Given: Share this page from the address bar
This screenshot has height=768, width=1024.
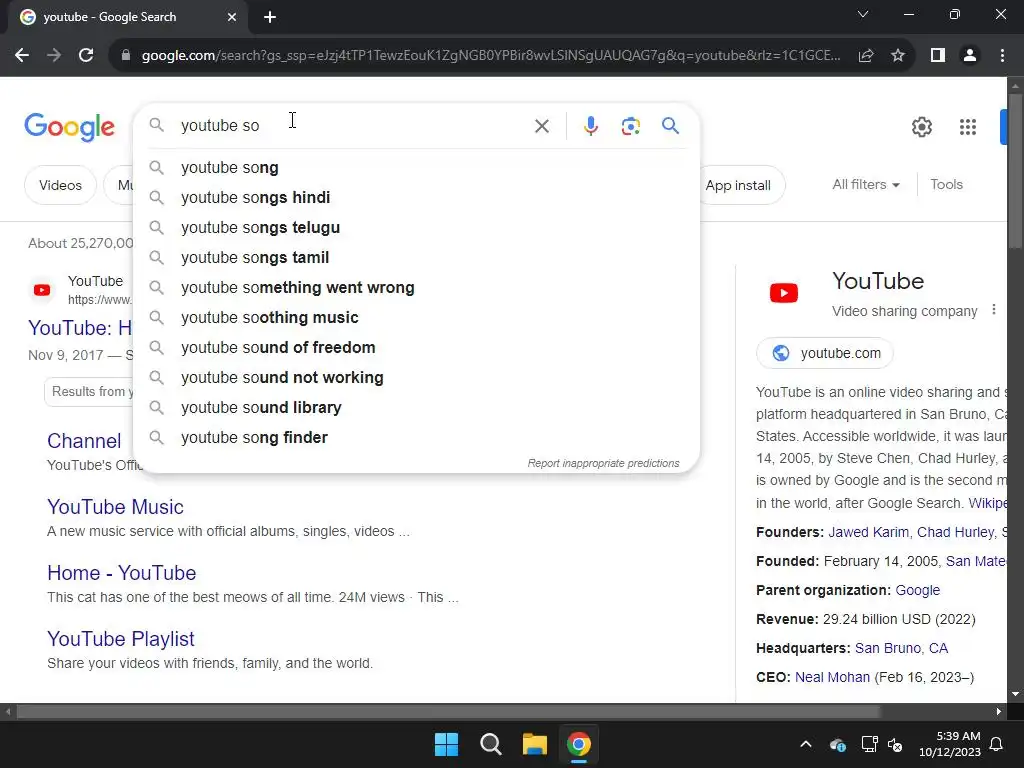Looking at the screenshot, I should [x=866, y=56].
